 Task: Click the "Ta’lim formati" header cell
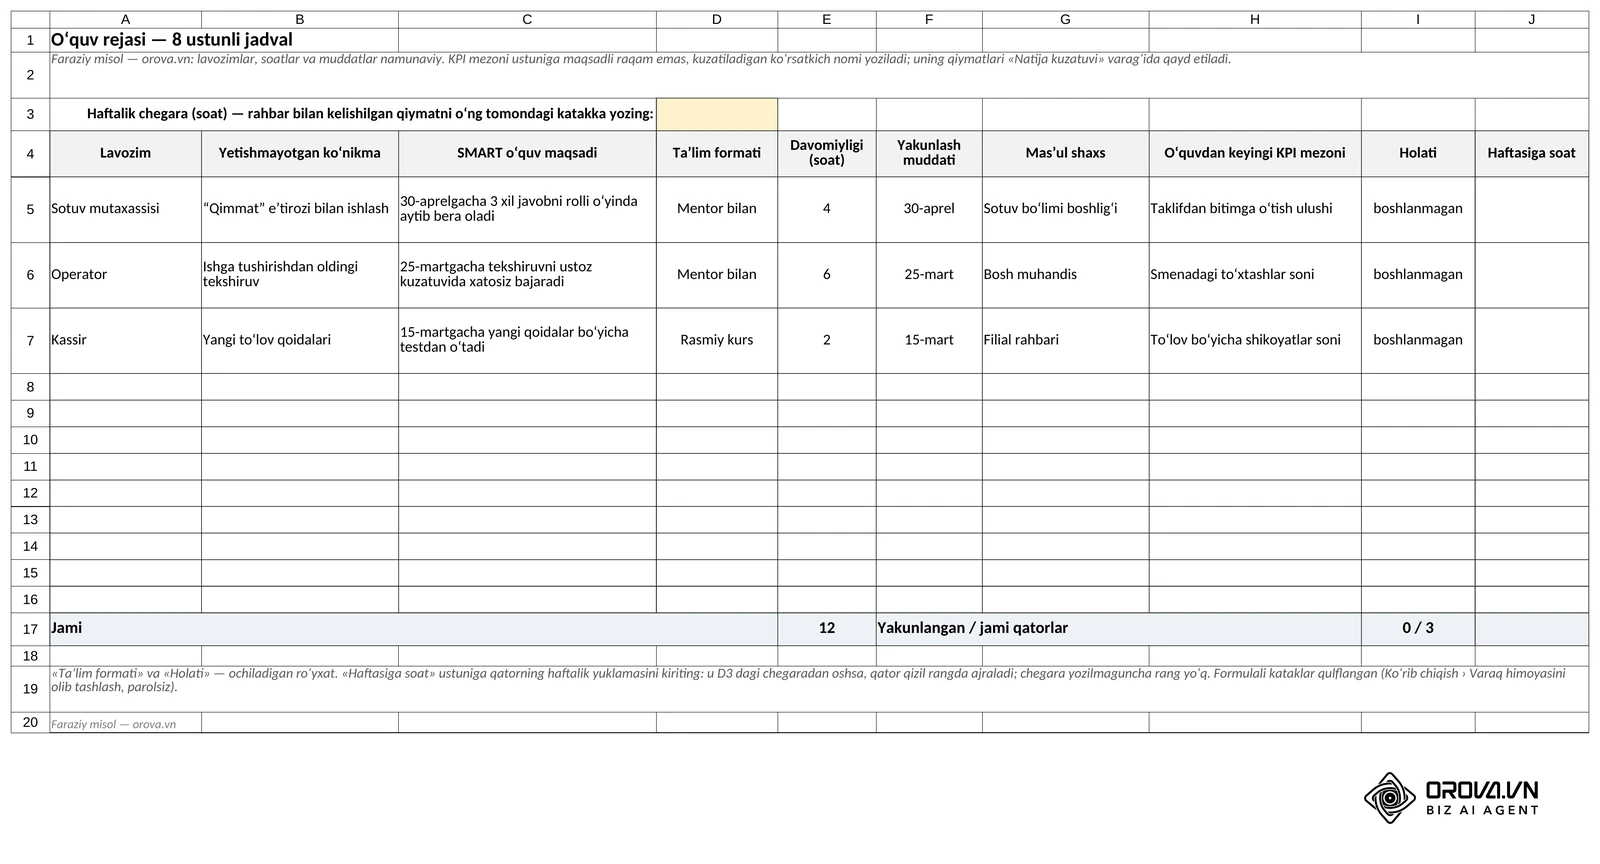[716, 153]
